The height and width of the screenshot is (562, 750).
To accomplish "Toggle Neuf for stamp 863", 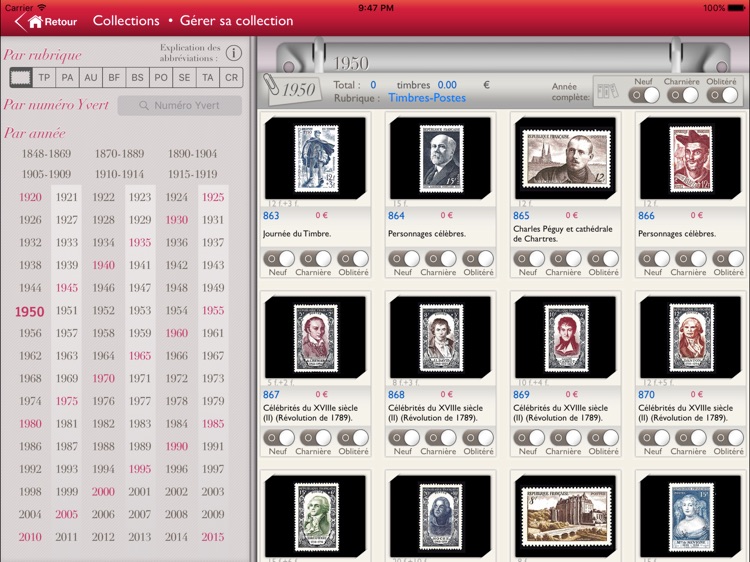I will click(279, 259).
